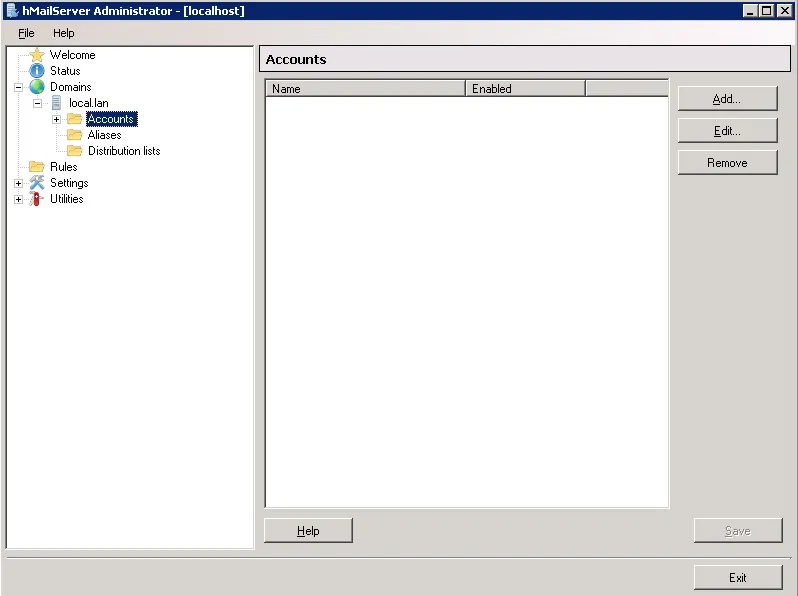798x596 pixels.
Task: Click the Distribution lists folder icon
Action: [75, 151]
